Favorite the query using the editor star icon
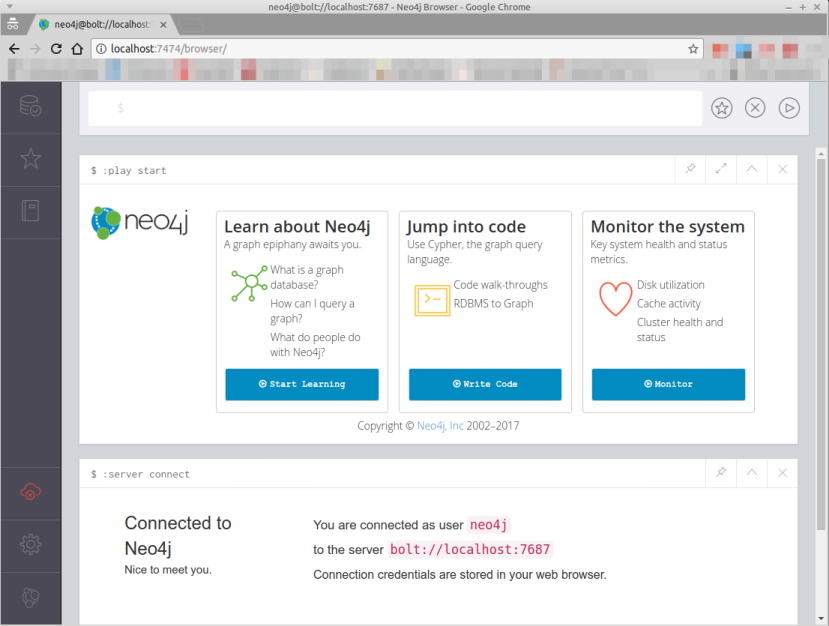 coord(721,107)
